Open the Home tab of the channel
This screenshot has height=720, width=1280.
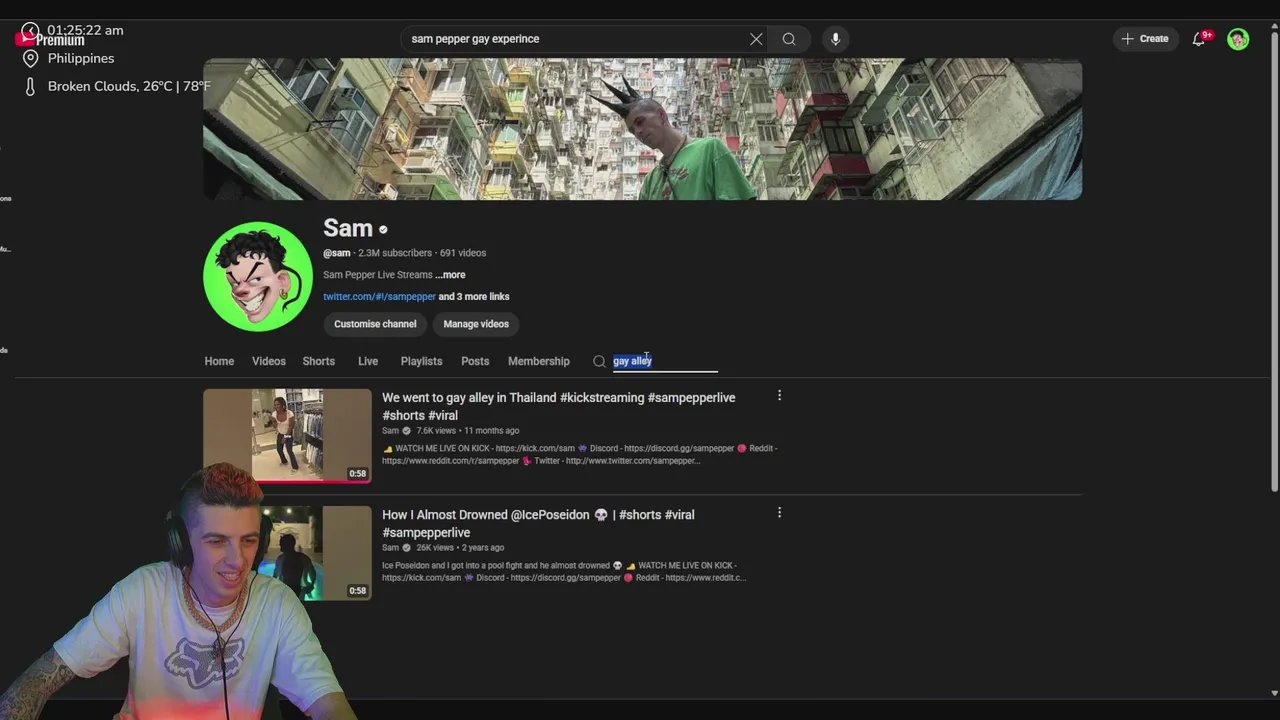coord(219,361)
